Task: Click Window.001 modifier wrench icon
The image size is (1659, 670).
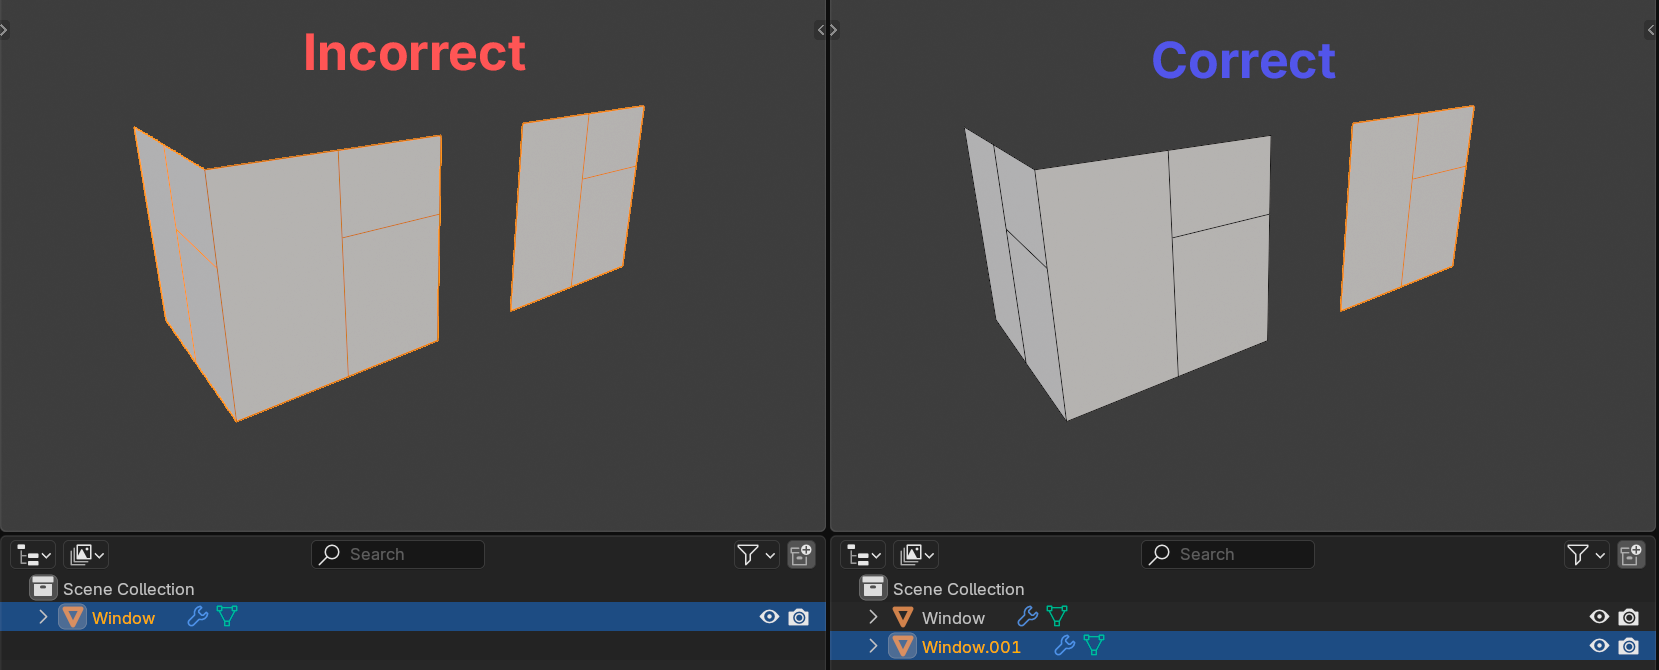Action: [x=1065, y=645]
